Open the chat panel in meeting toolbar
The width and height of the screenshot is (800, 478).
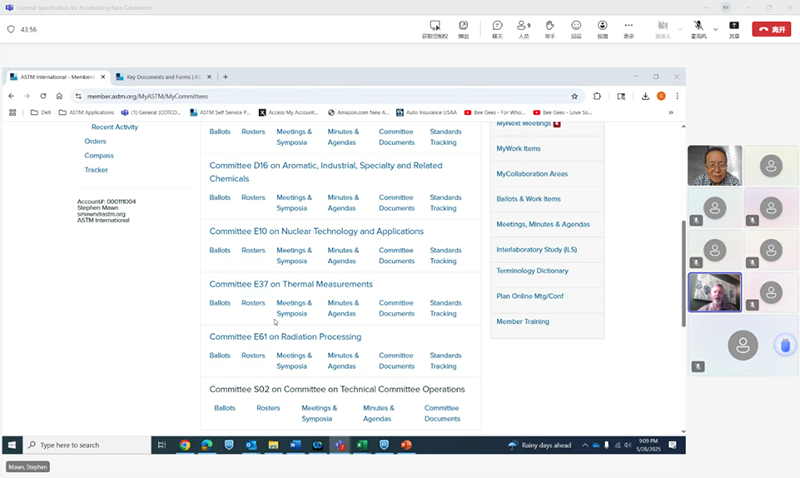pyautogui.click(x=497, y=28)
